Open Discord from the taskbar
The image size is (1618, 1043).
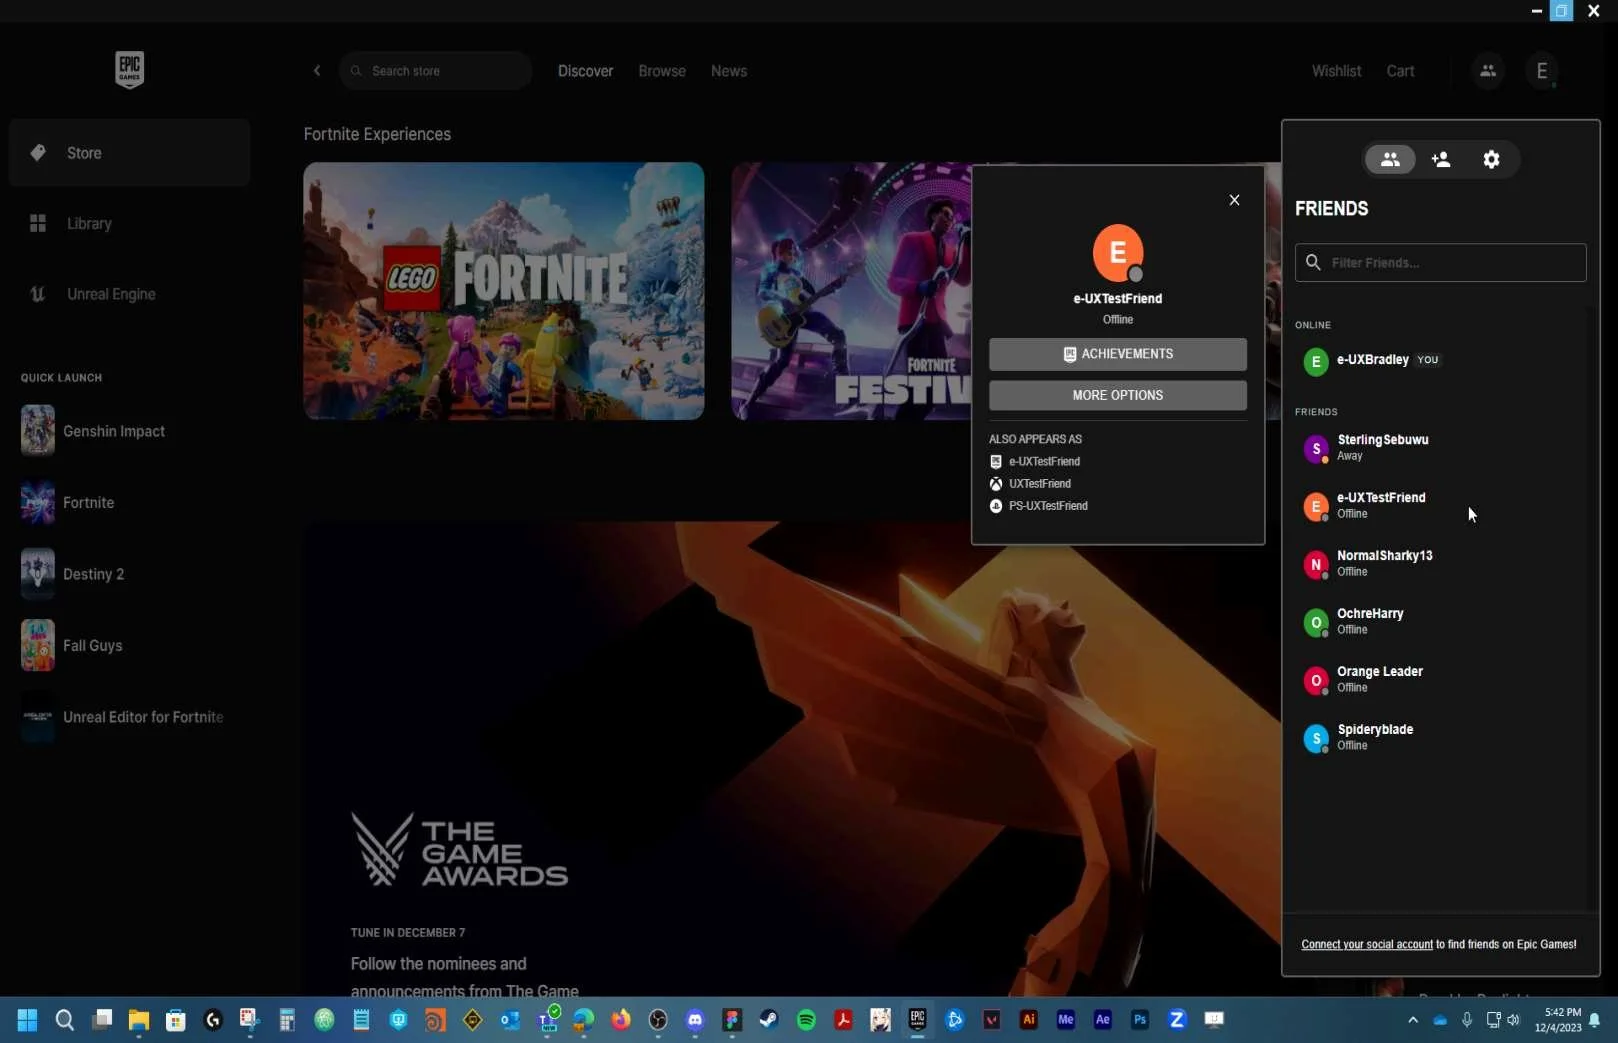pyautogui.click(x=695, y=1020)
